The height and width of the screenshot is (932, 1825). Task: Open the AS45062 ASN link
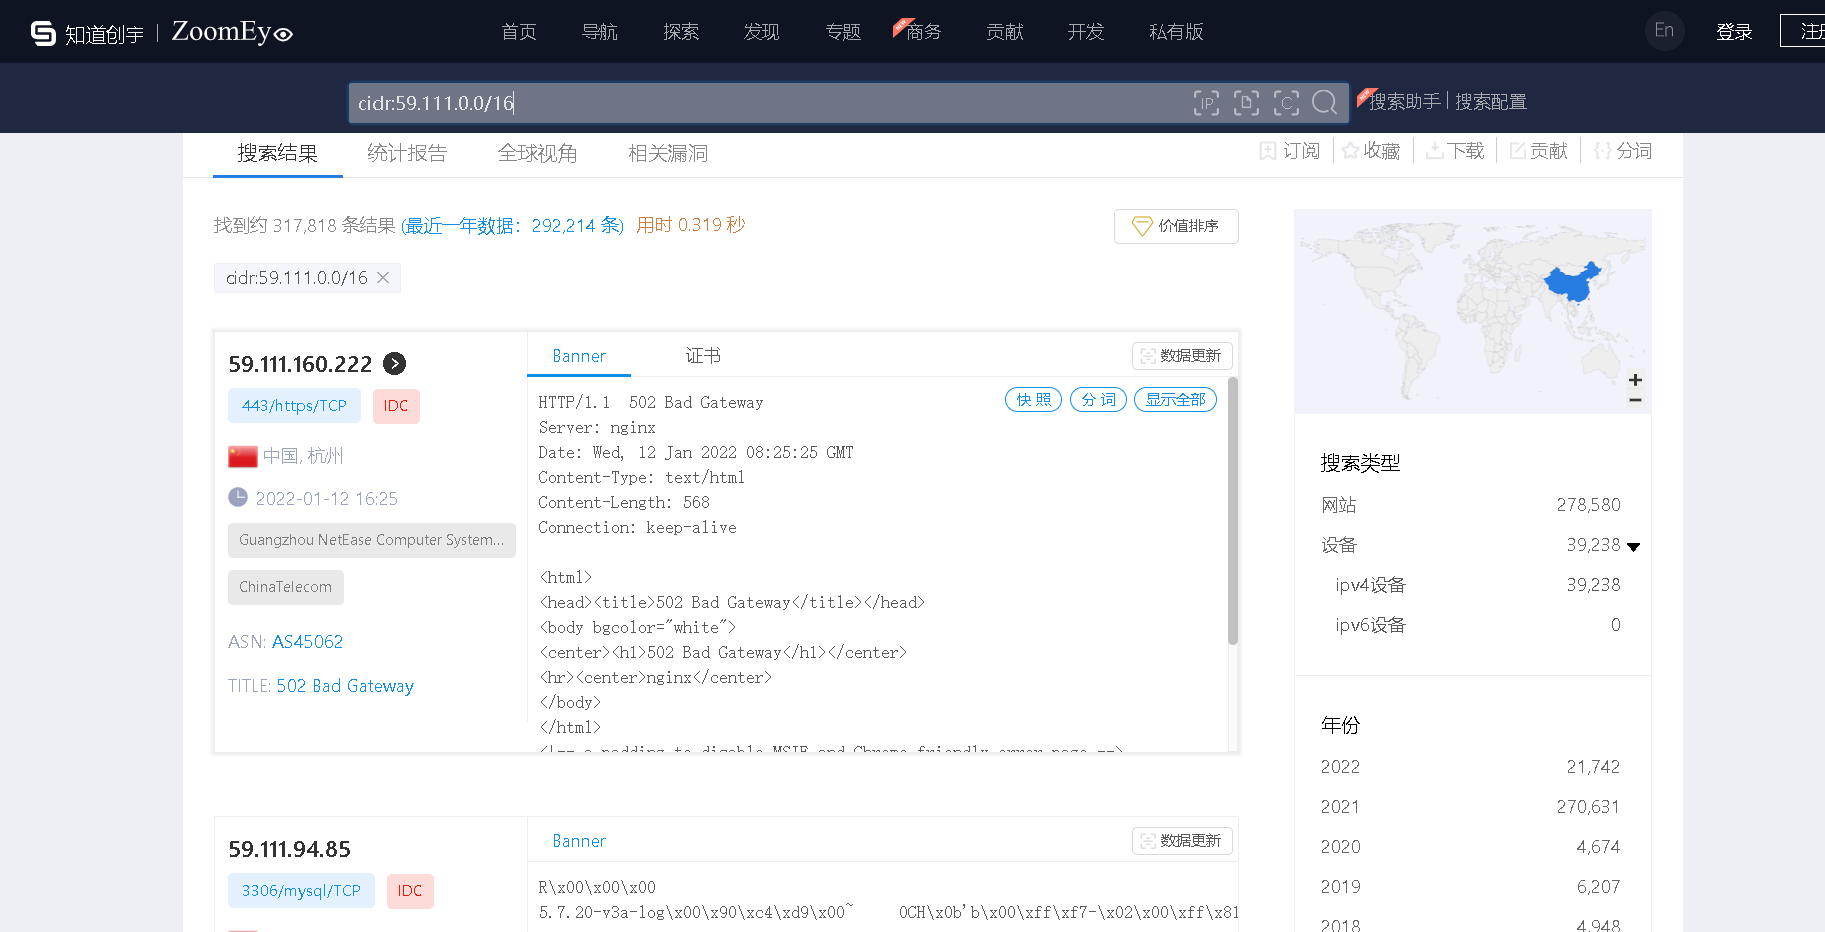[307, 642]
